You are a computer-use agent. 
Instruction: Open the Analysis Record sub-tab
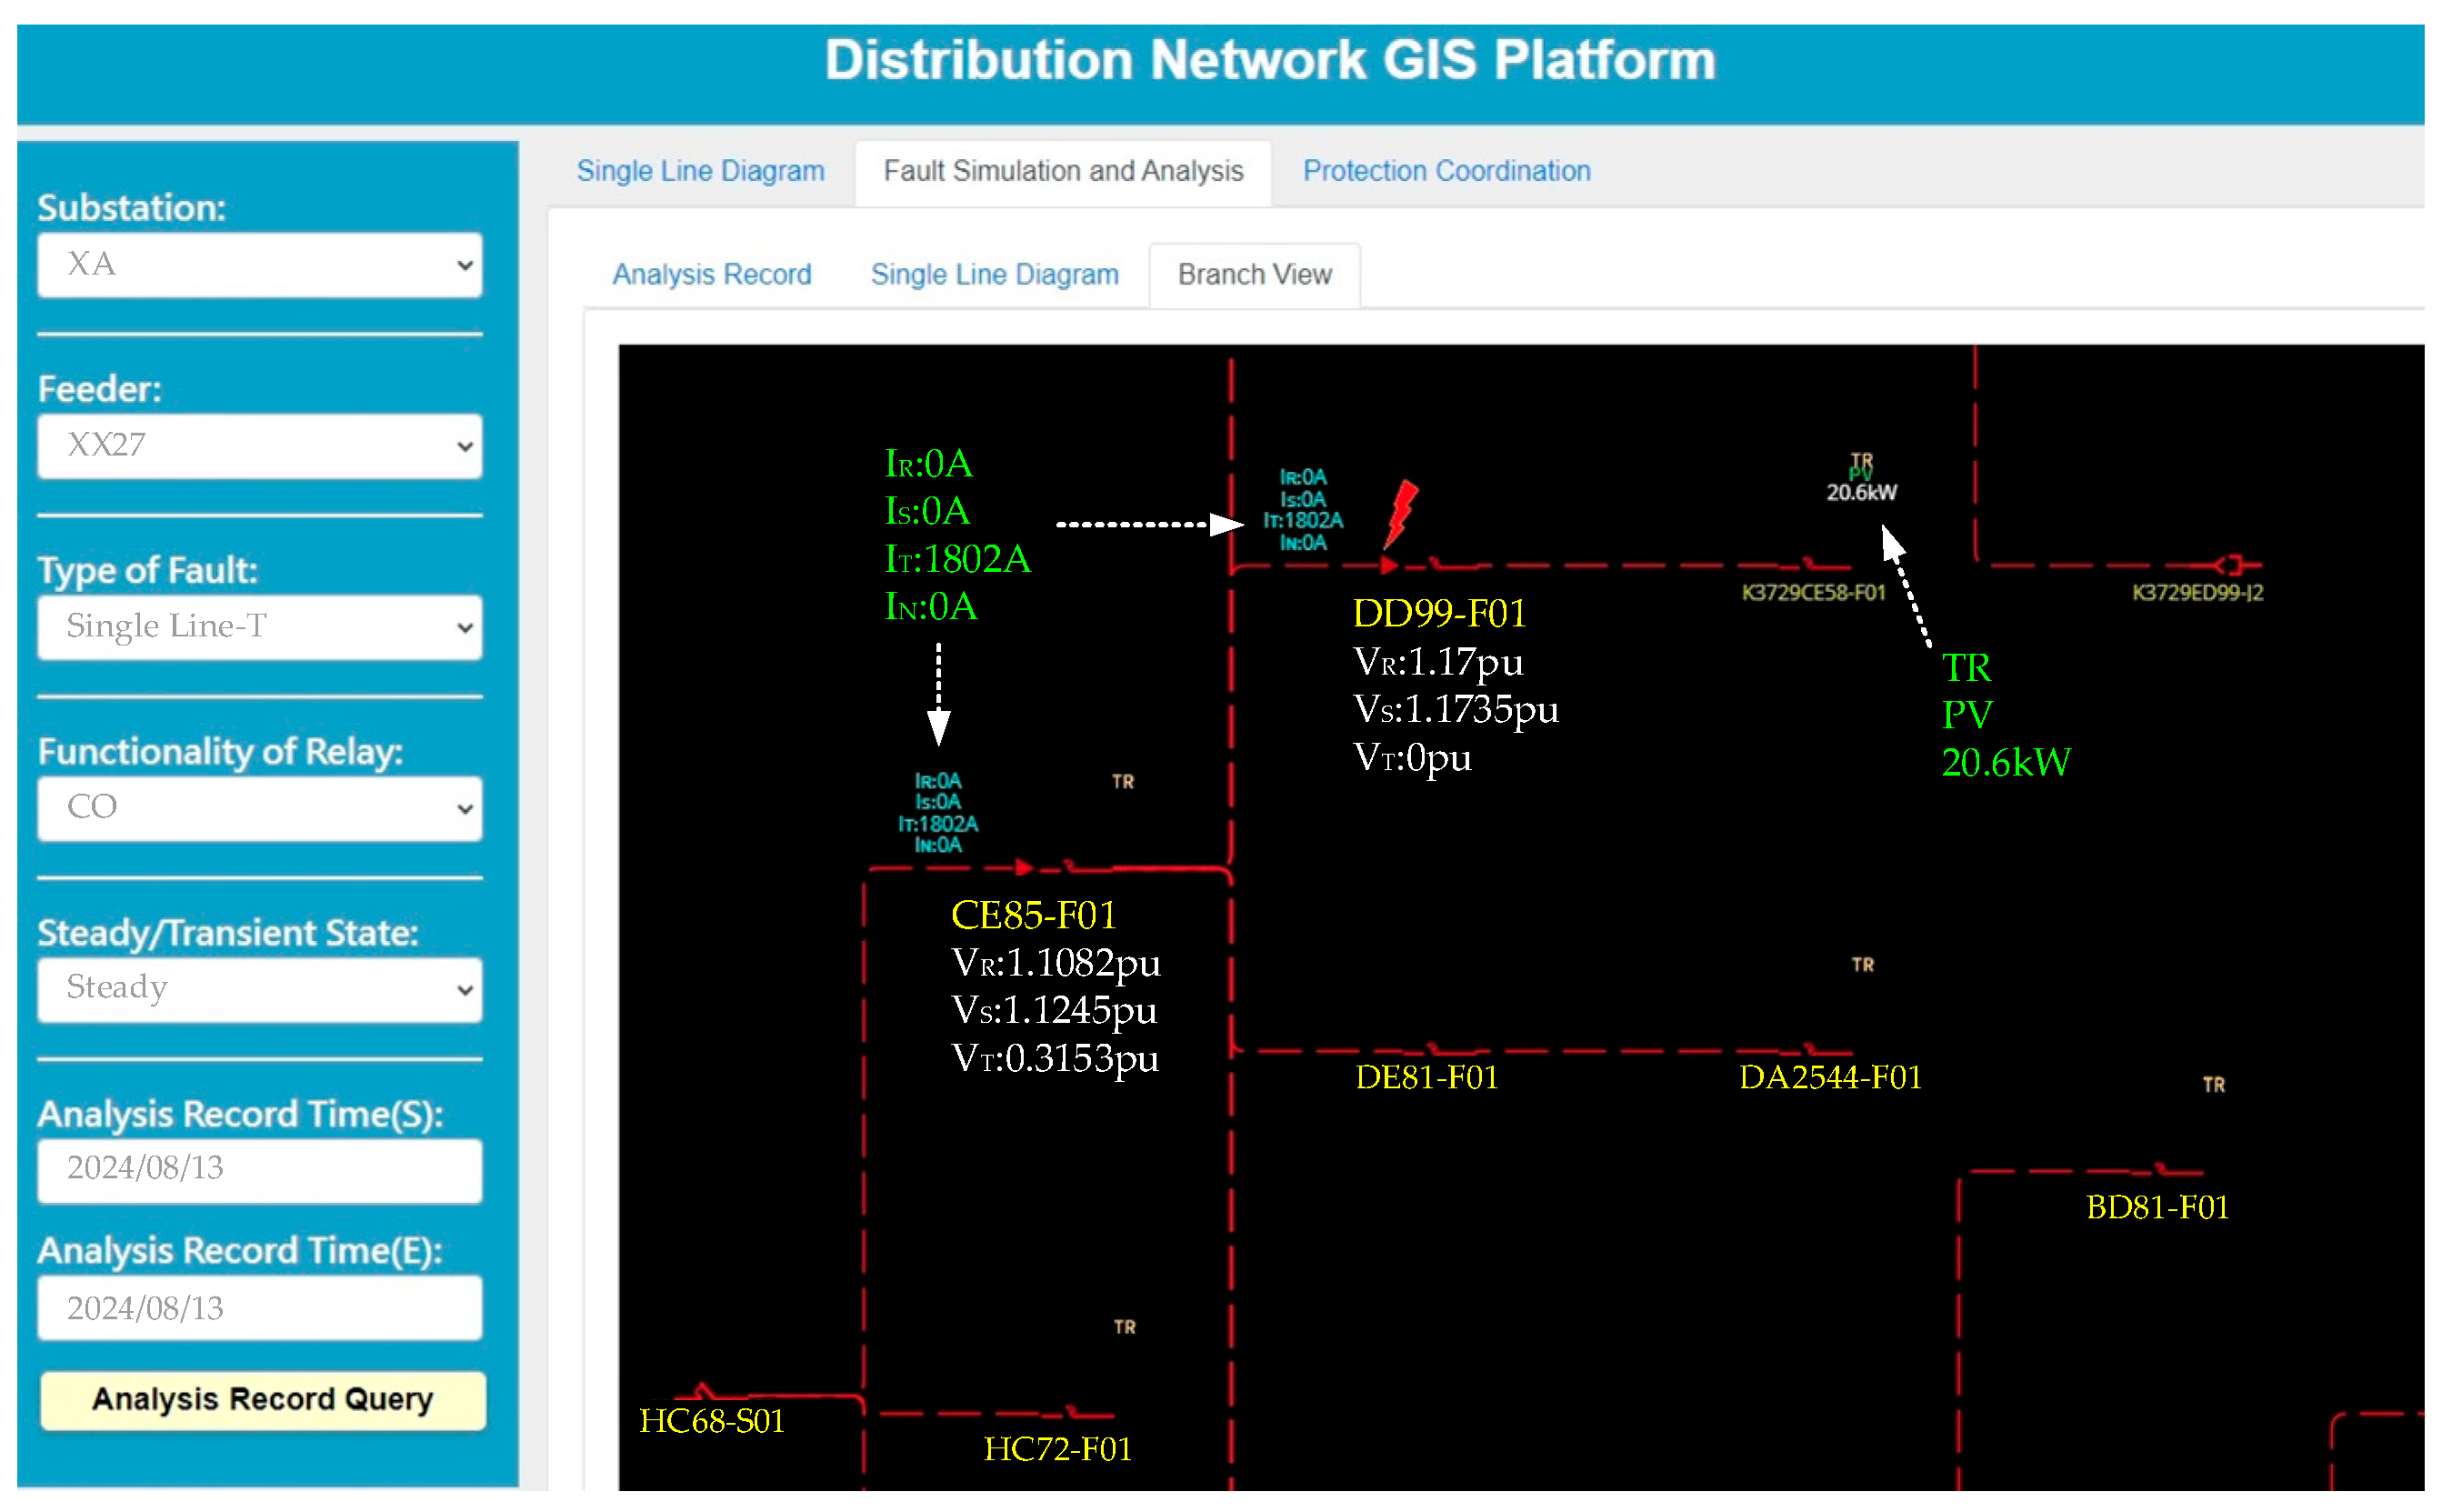(x=712, y=275)
